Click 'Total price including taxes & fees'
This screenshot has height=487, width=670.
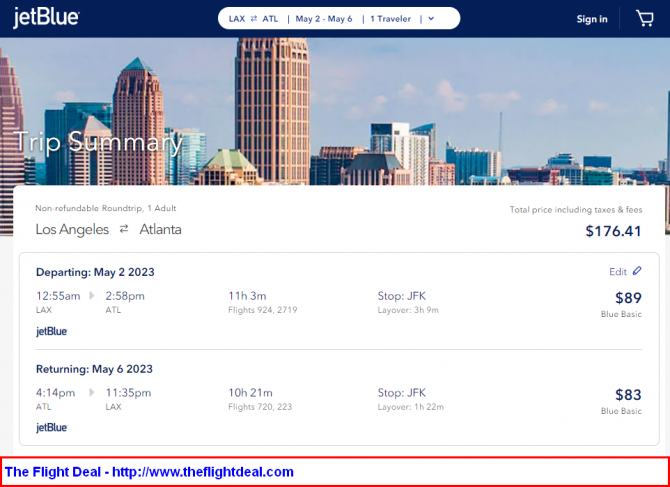576,210
